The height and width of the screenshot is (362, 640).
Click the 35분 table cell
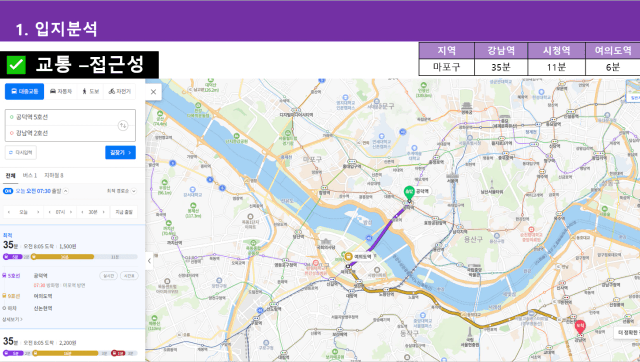coord(501,67)
